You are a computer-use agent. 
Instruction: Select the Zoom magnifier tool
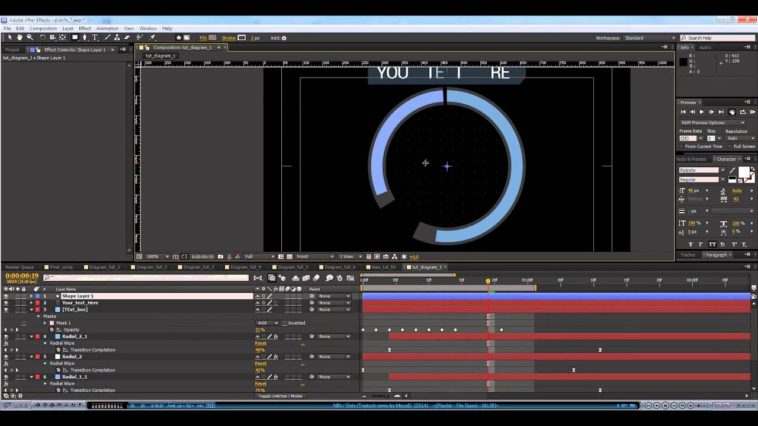[29, 38]
